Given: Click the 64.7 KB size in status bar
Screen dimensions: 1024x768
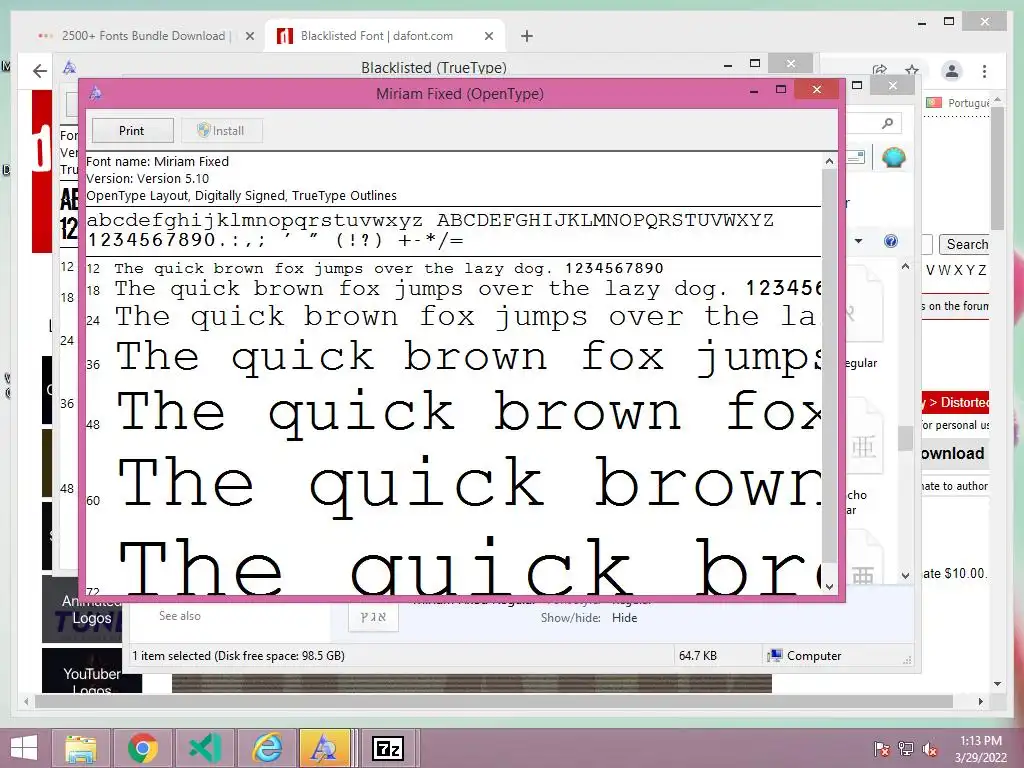Looking at the screenshot, I should pos(697,656).
